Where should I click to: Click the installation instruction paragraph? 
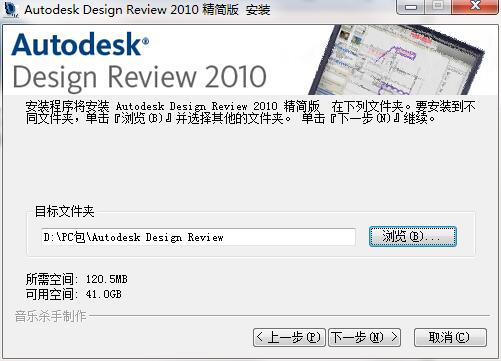click(x=251, y=112)
